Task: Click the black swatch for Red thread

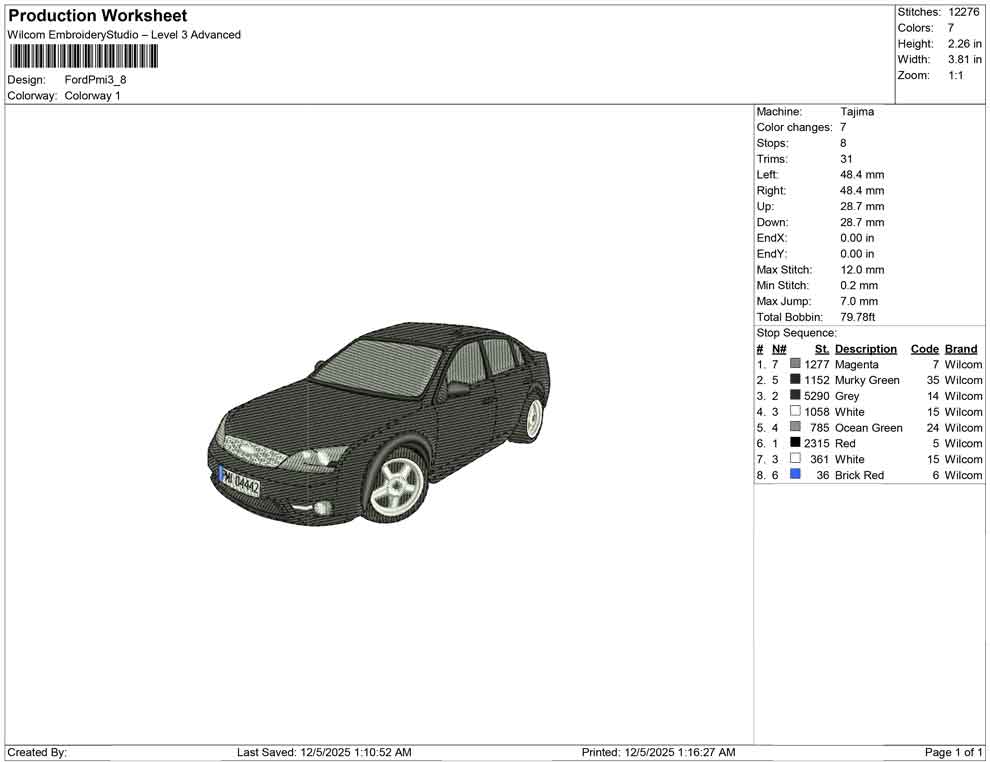Action: click(795, 443)
